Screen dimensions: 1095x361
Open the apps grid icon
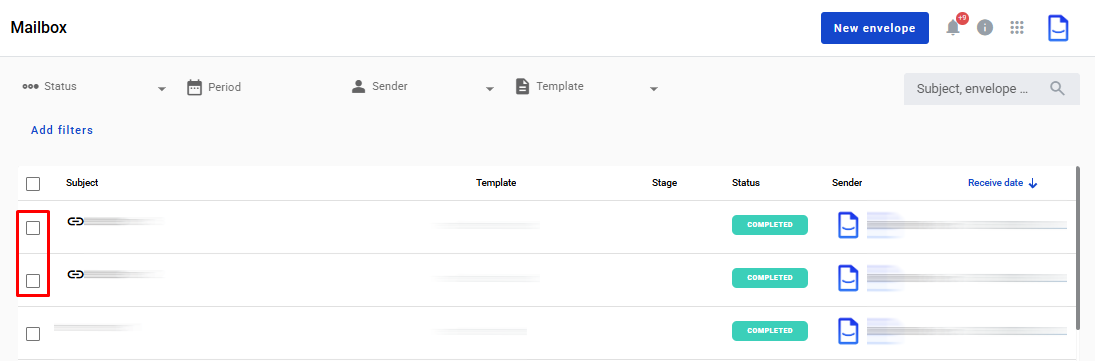pyautogui.click(x=1017, y=28)
